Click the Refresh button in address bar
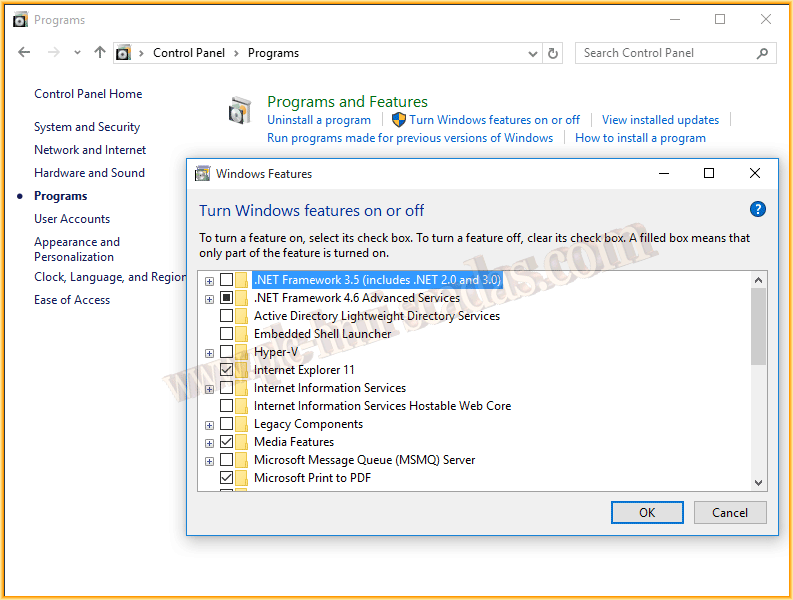The image size is (793, 600). click(554, 53)
